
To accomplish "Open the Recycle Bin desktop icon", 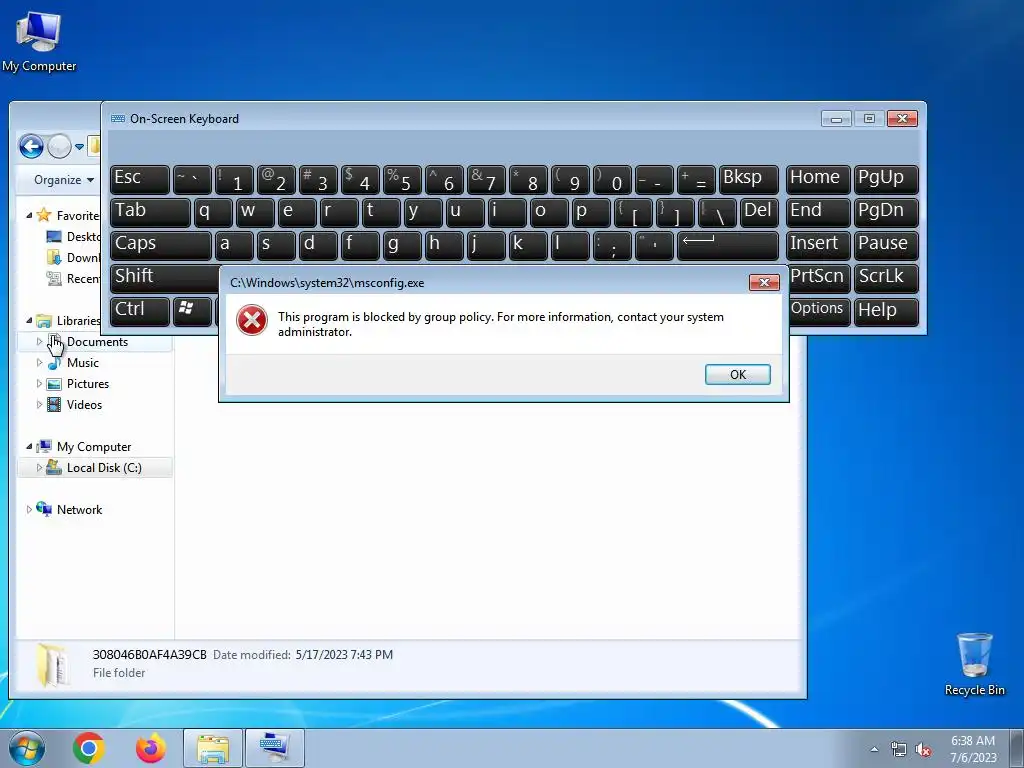I will coord(974,664).
